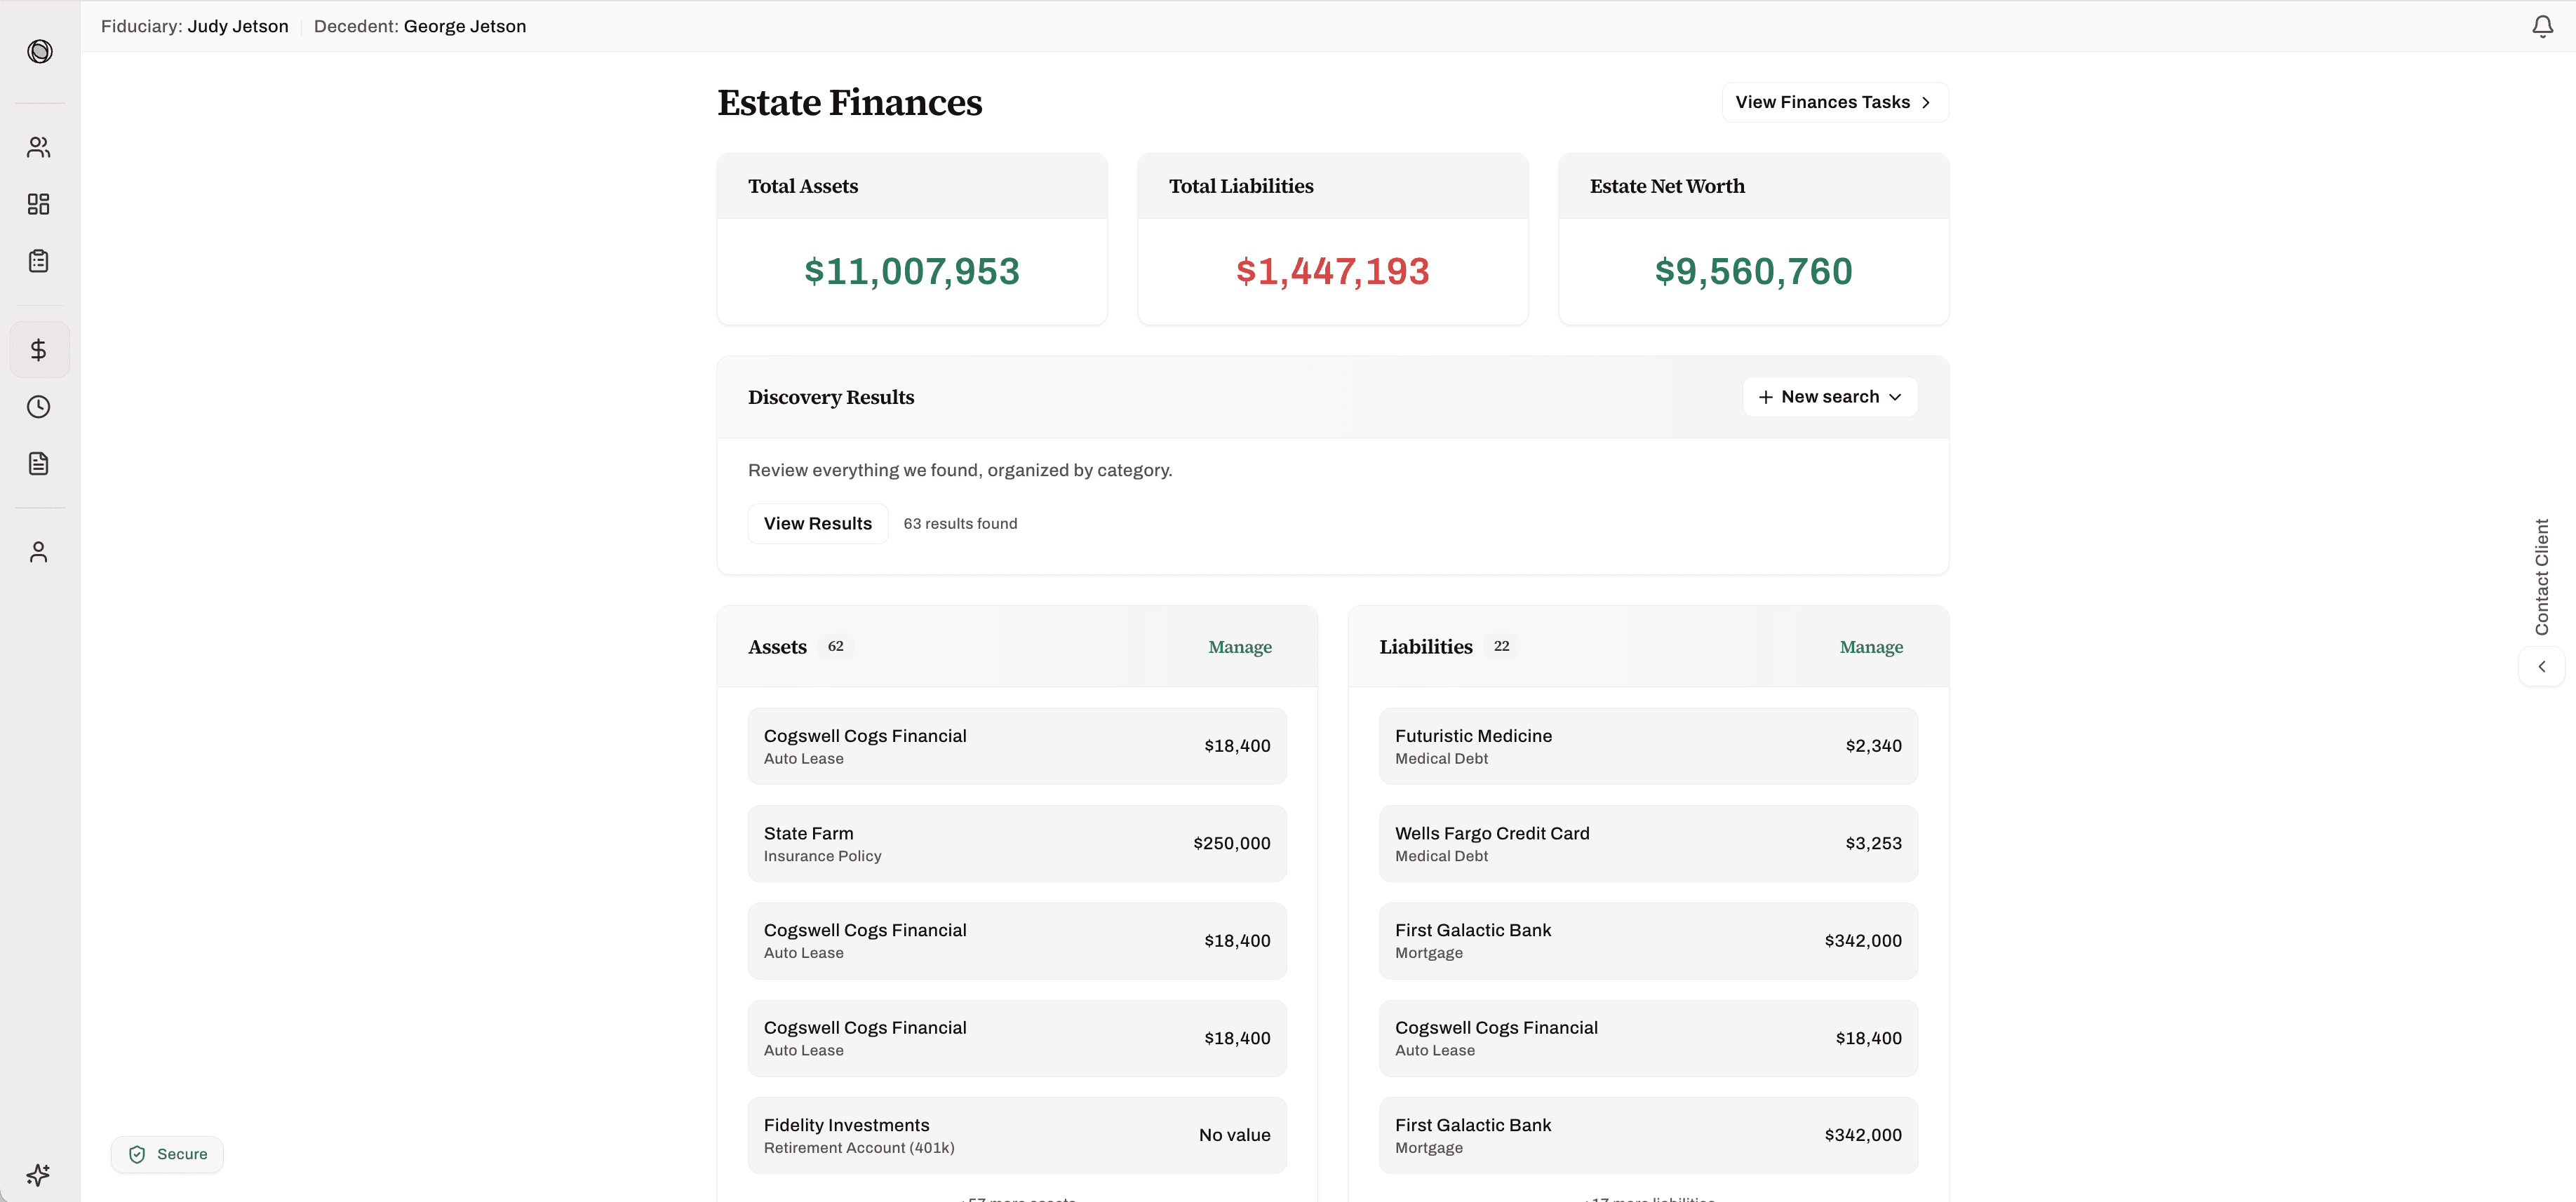Open the people (clients) sidebar icon
The height and width of the screenshot is (1202, 2576).
click(39, 147)
